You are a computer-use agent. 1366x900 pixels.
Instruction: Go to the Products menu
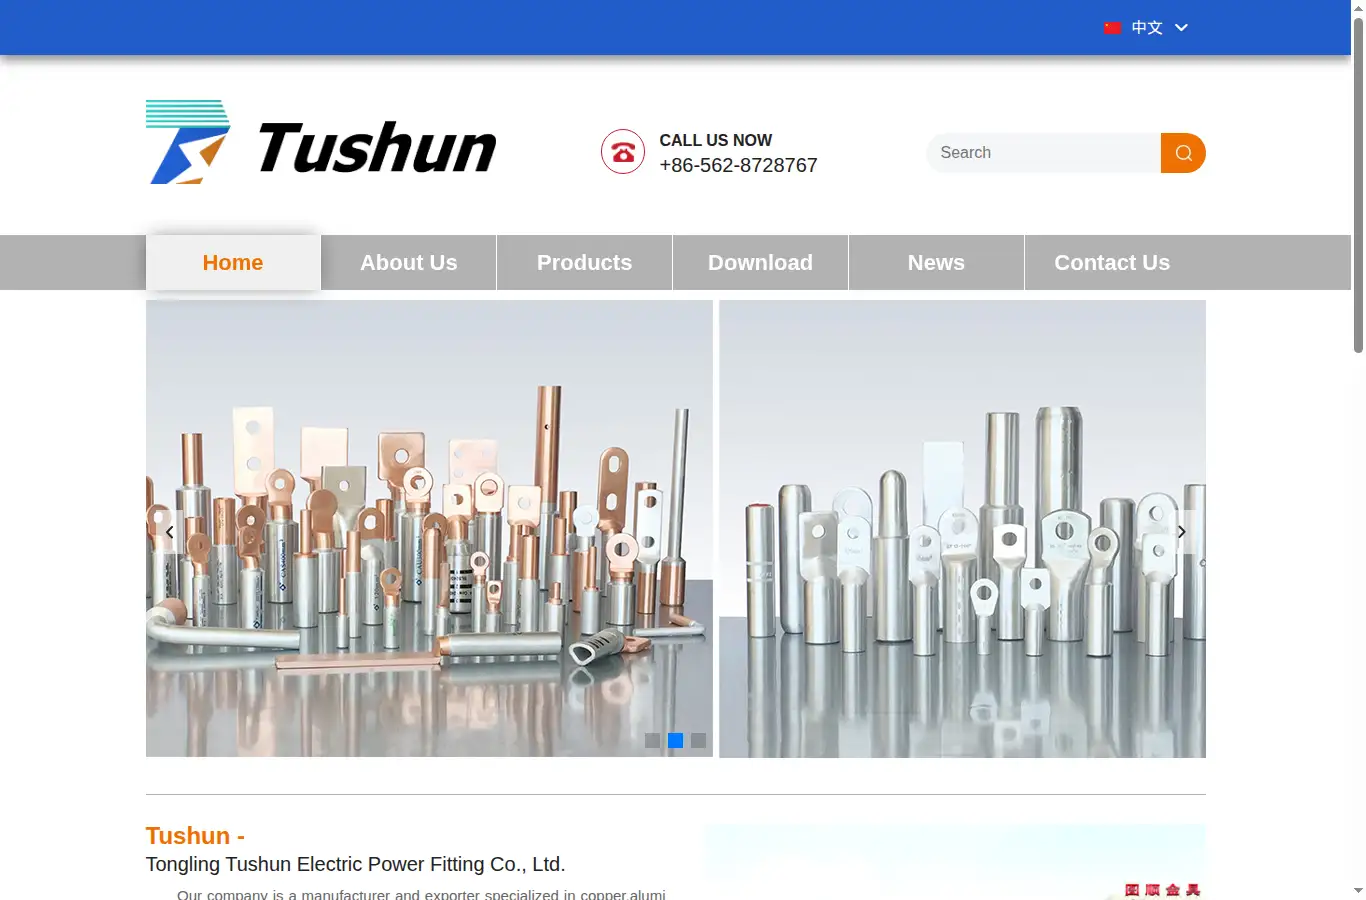click(585, 263)
